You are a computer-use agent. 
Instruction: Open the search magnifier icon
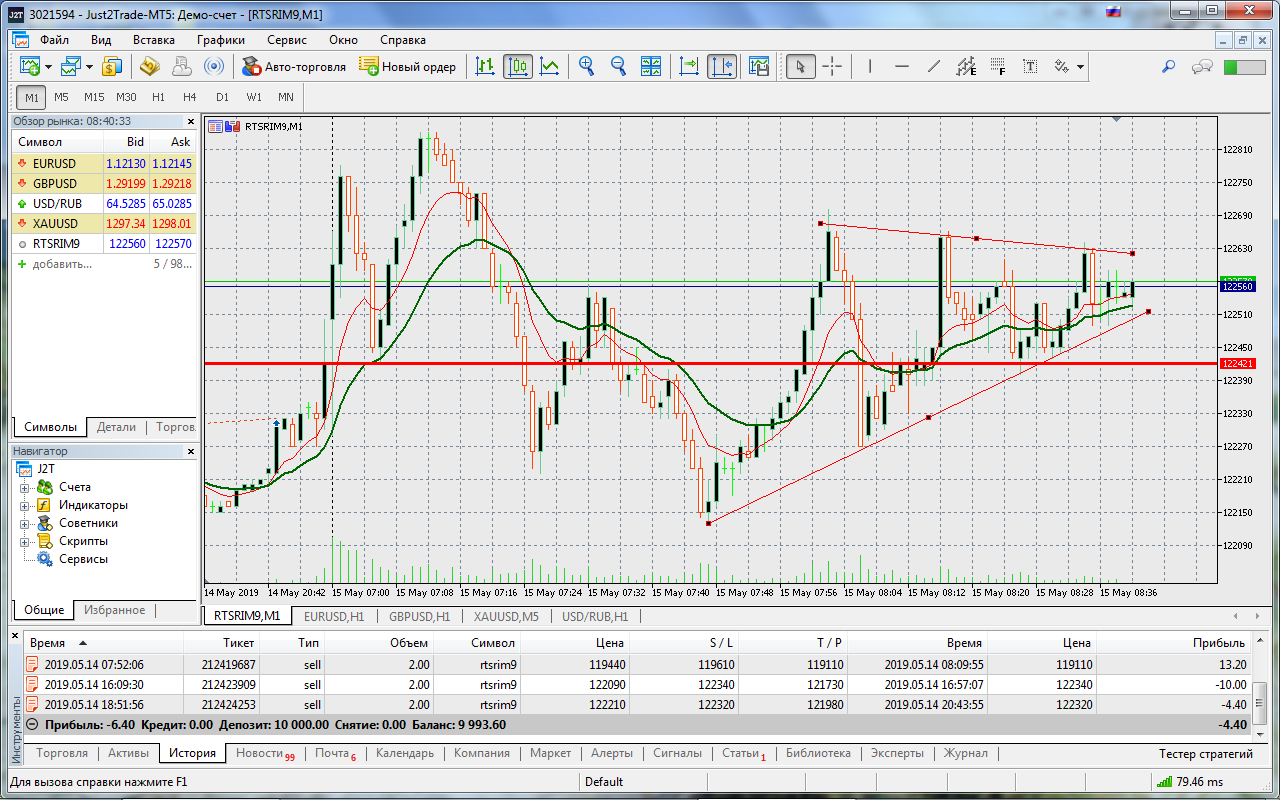1168,67
